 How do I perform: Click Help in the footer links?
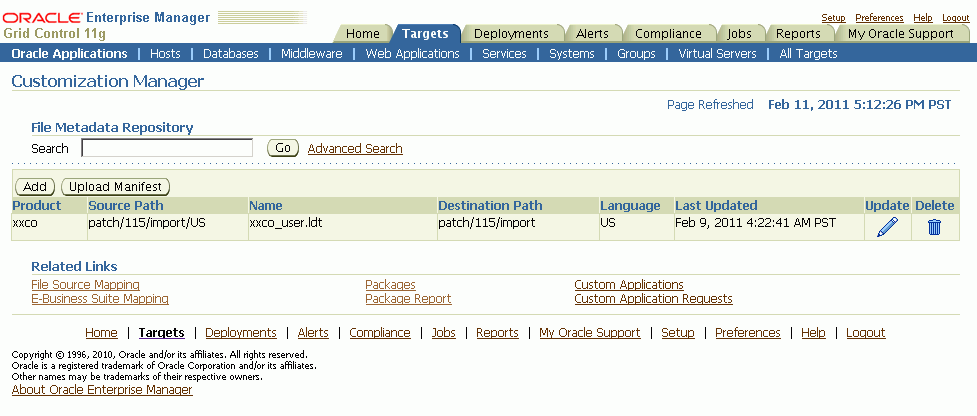click(x=813, y=333)
